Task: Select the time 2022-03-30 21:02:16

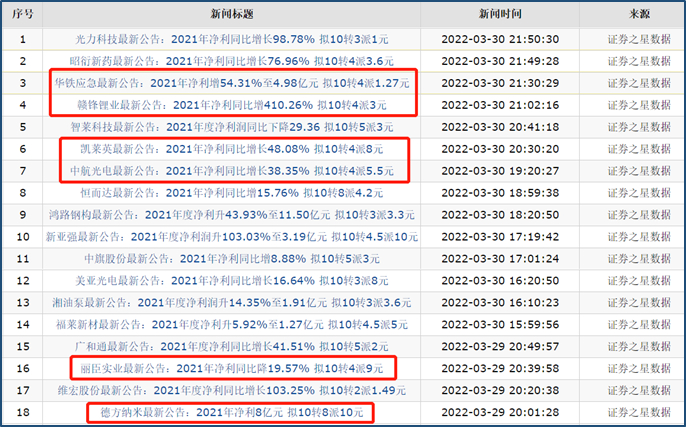Action: coord(500,105)
